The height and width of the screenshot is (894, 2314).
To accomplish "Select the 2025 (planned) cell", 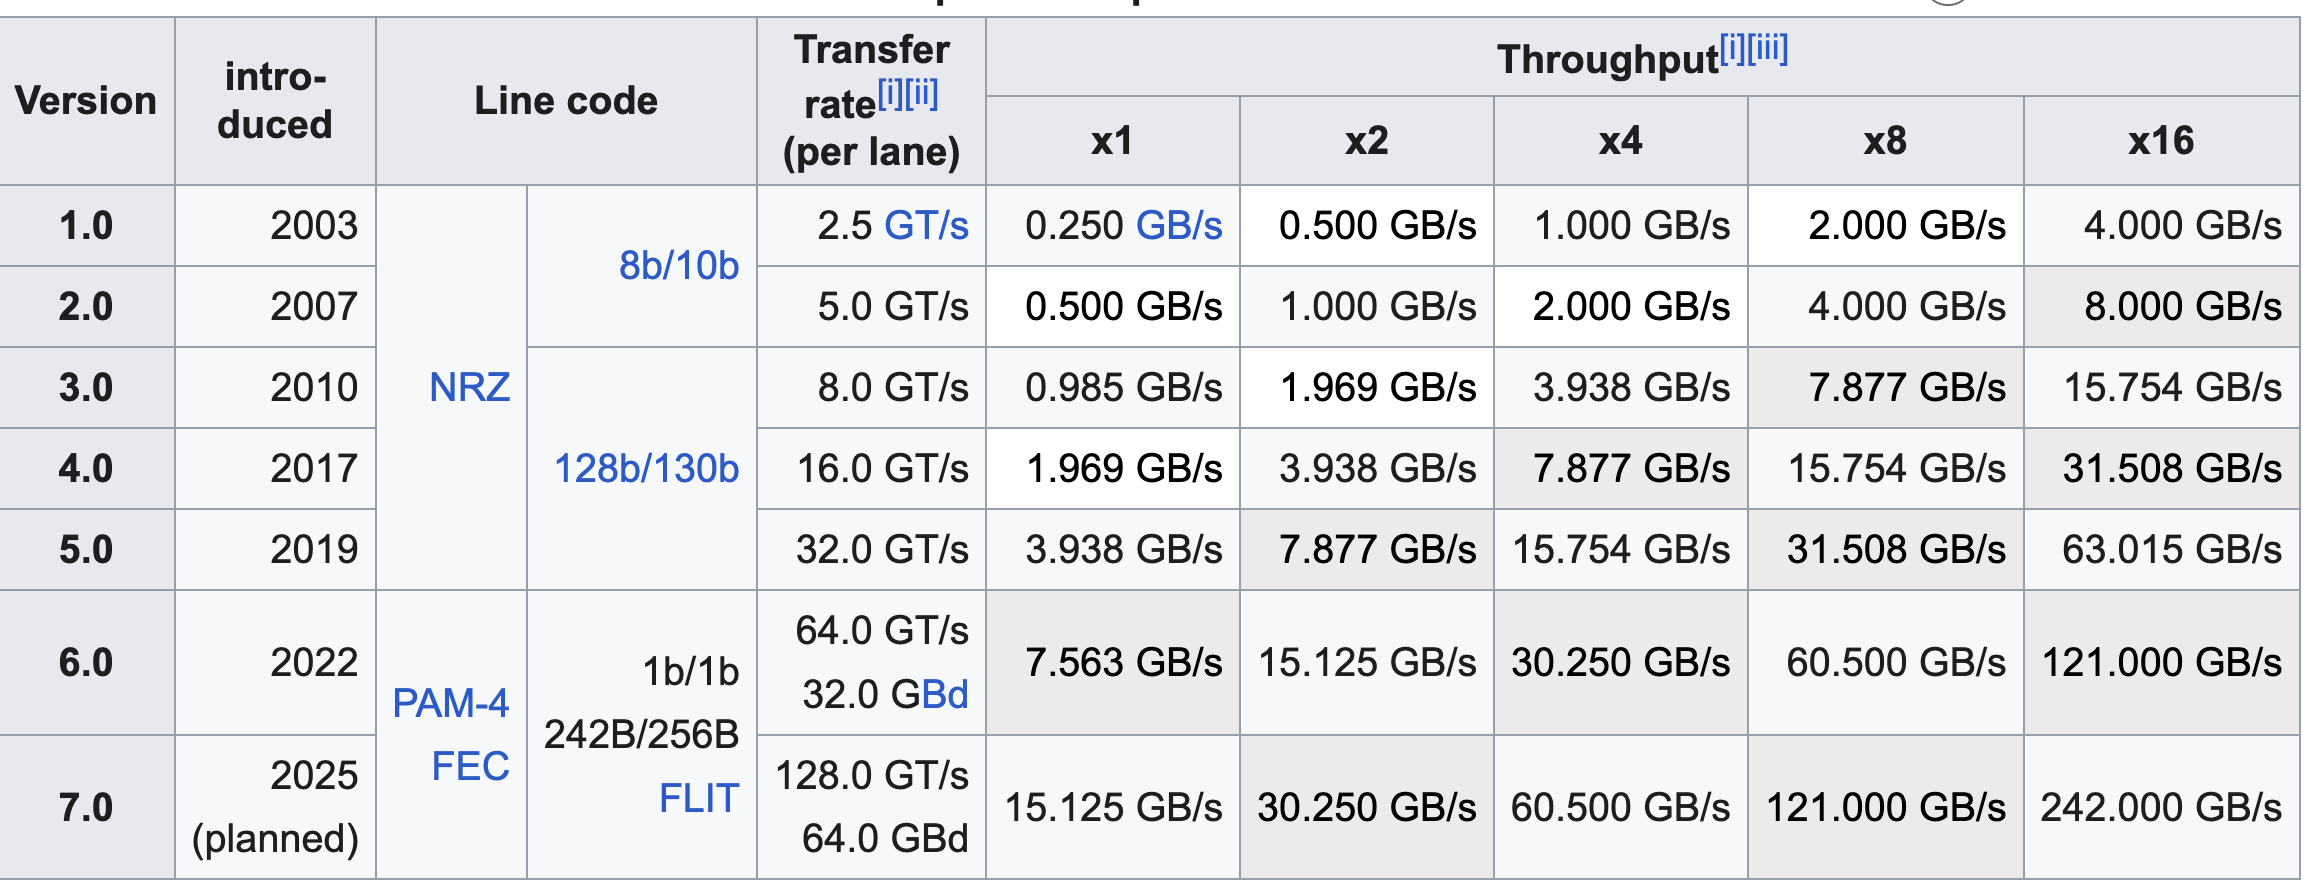I will [275, 808].
